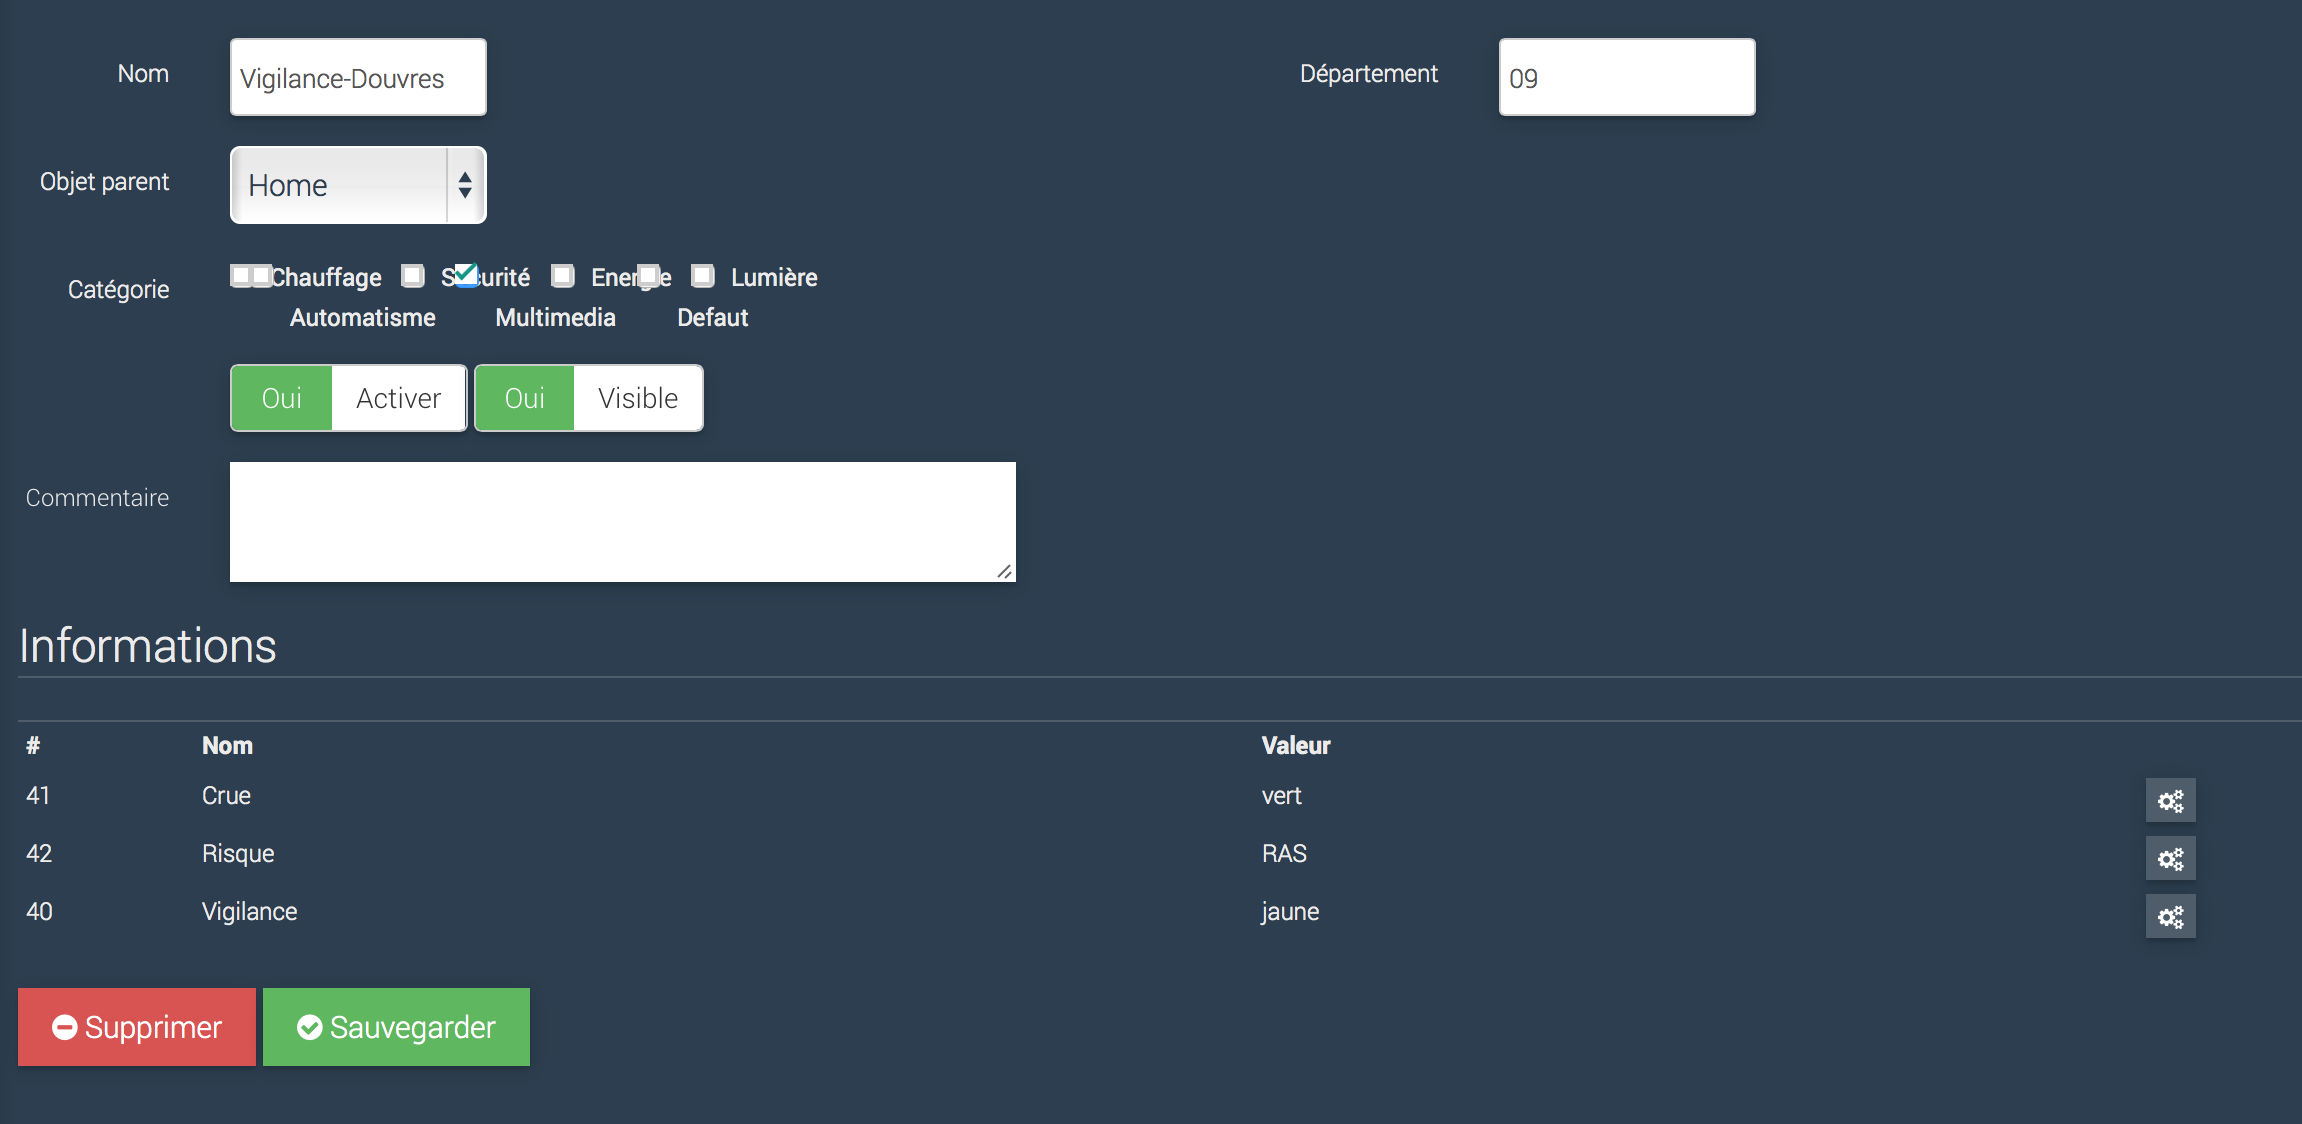Click the value 'RAS' in Risque row

[x=1284, y=853]
